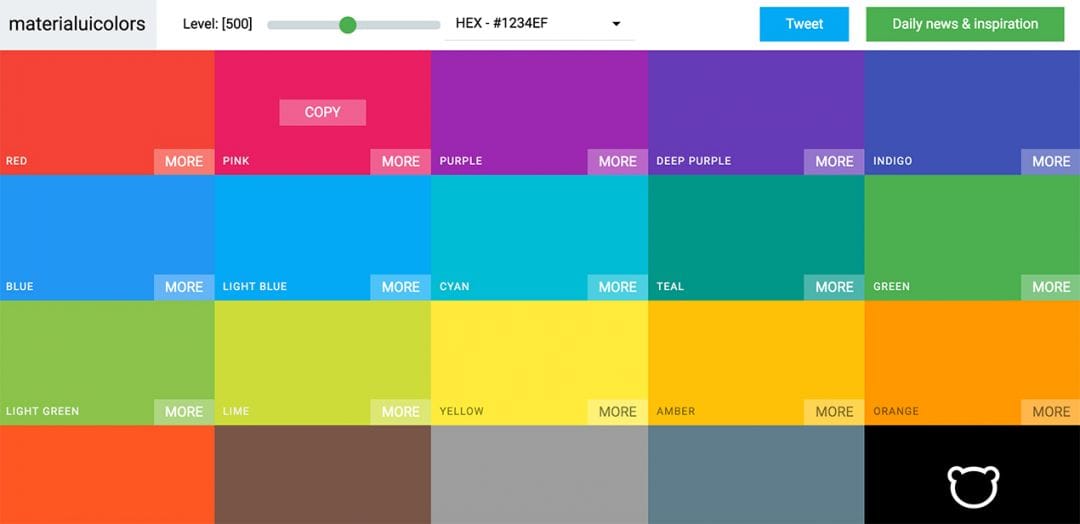Show MORE shades for Pink
This screenshot has width=1080, height=524.
(x=400, y=162)
